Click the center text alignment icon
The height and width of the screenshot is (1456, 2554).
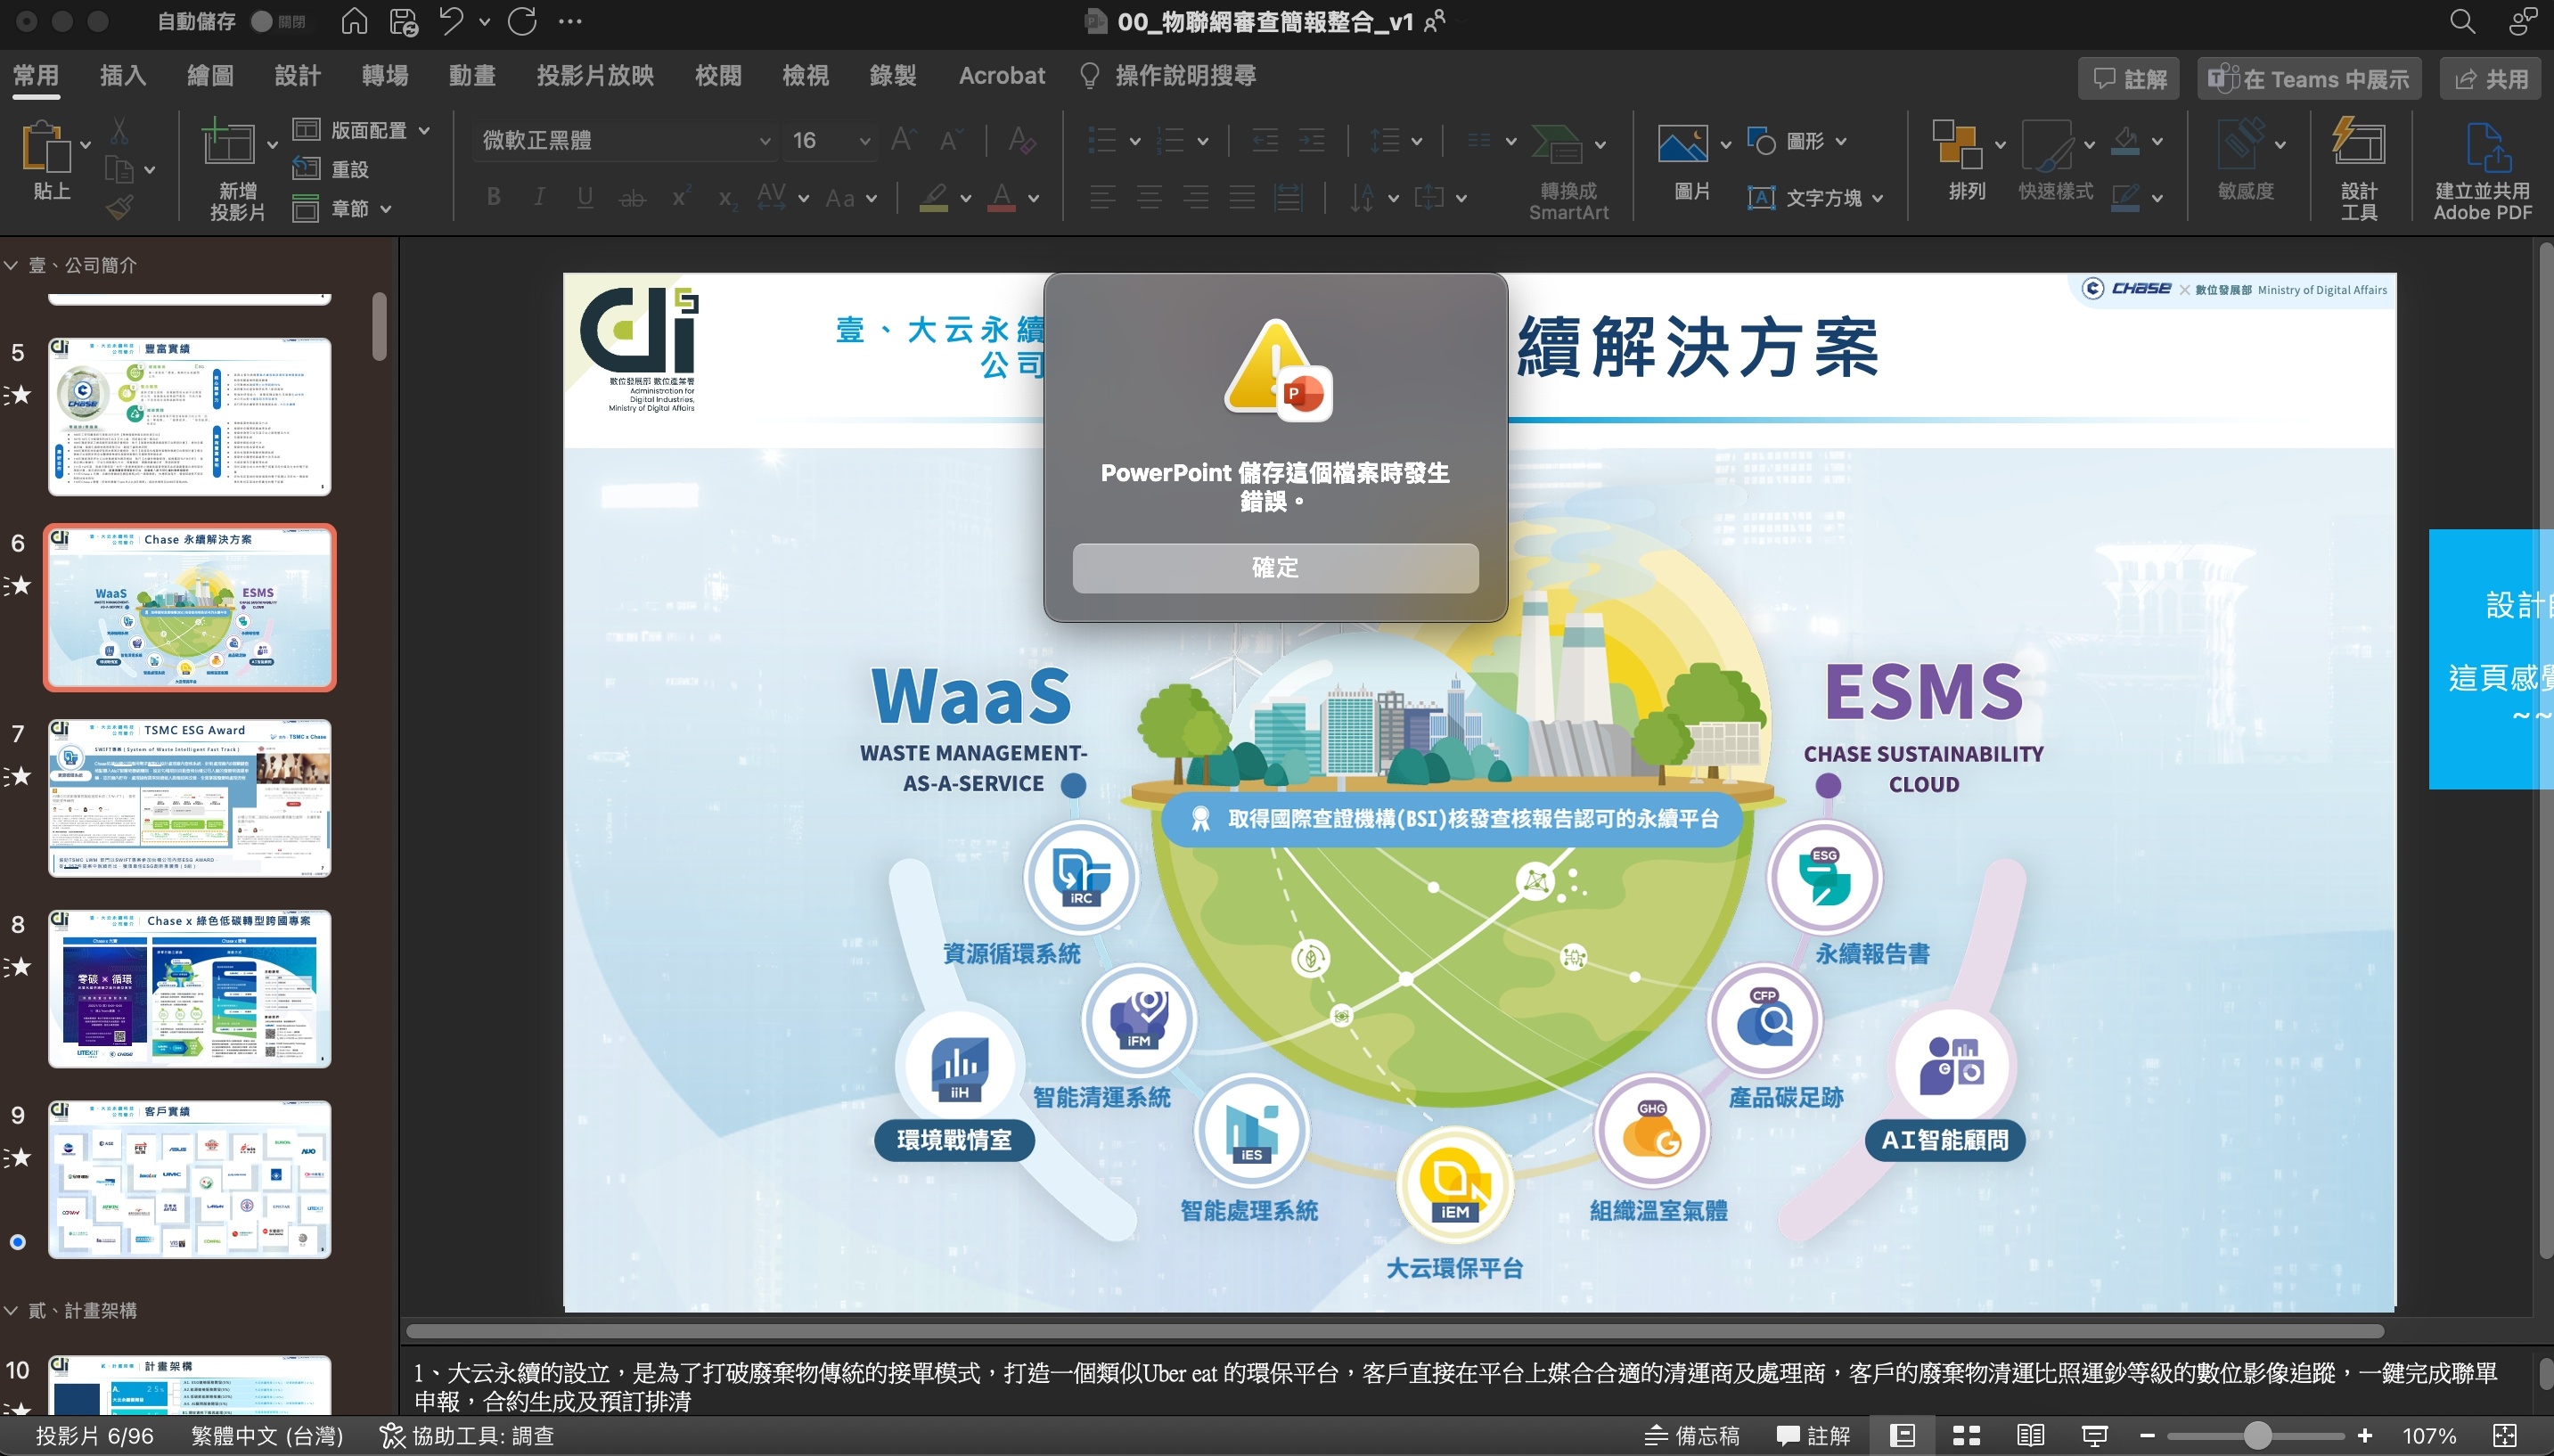[1149, 197]
